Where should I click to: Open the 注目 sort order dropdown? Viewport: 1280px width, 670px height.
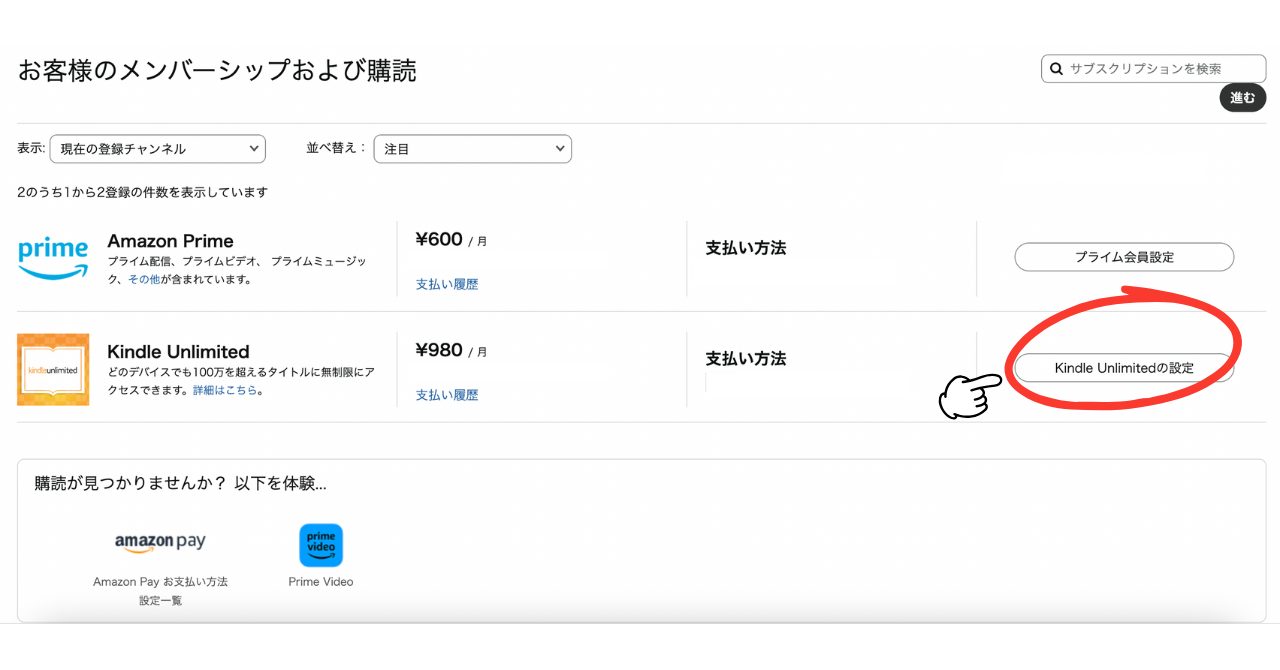click(x=472, y=148)
